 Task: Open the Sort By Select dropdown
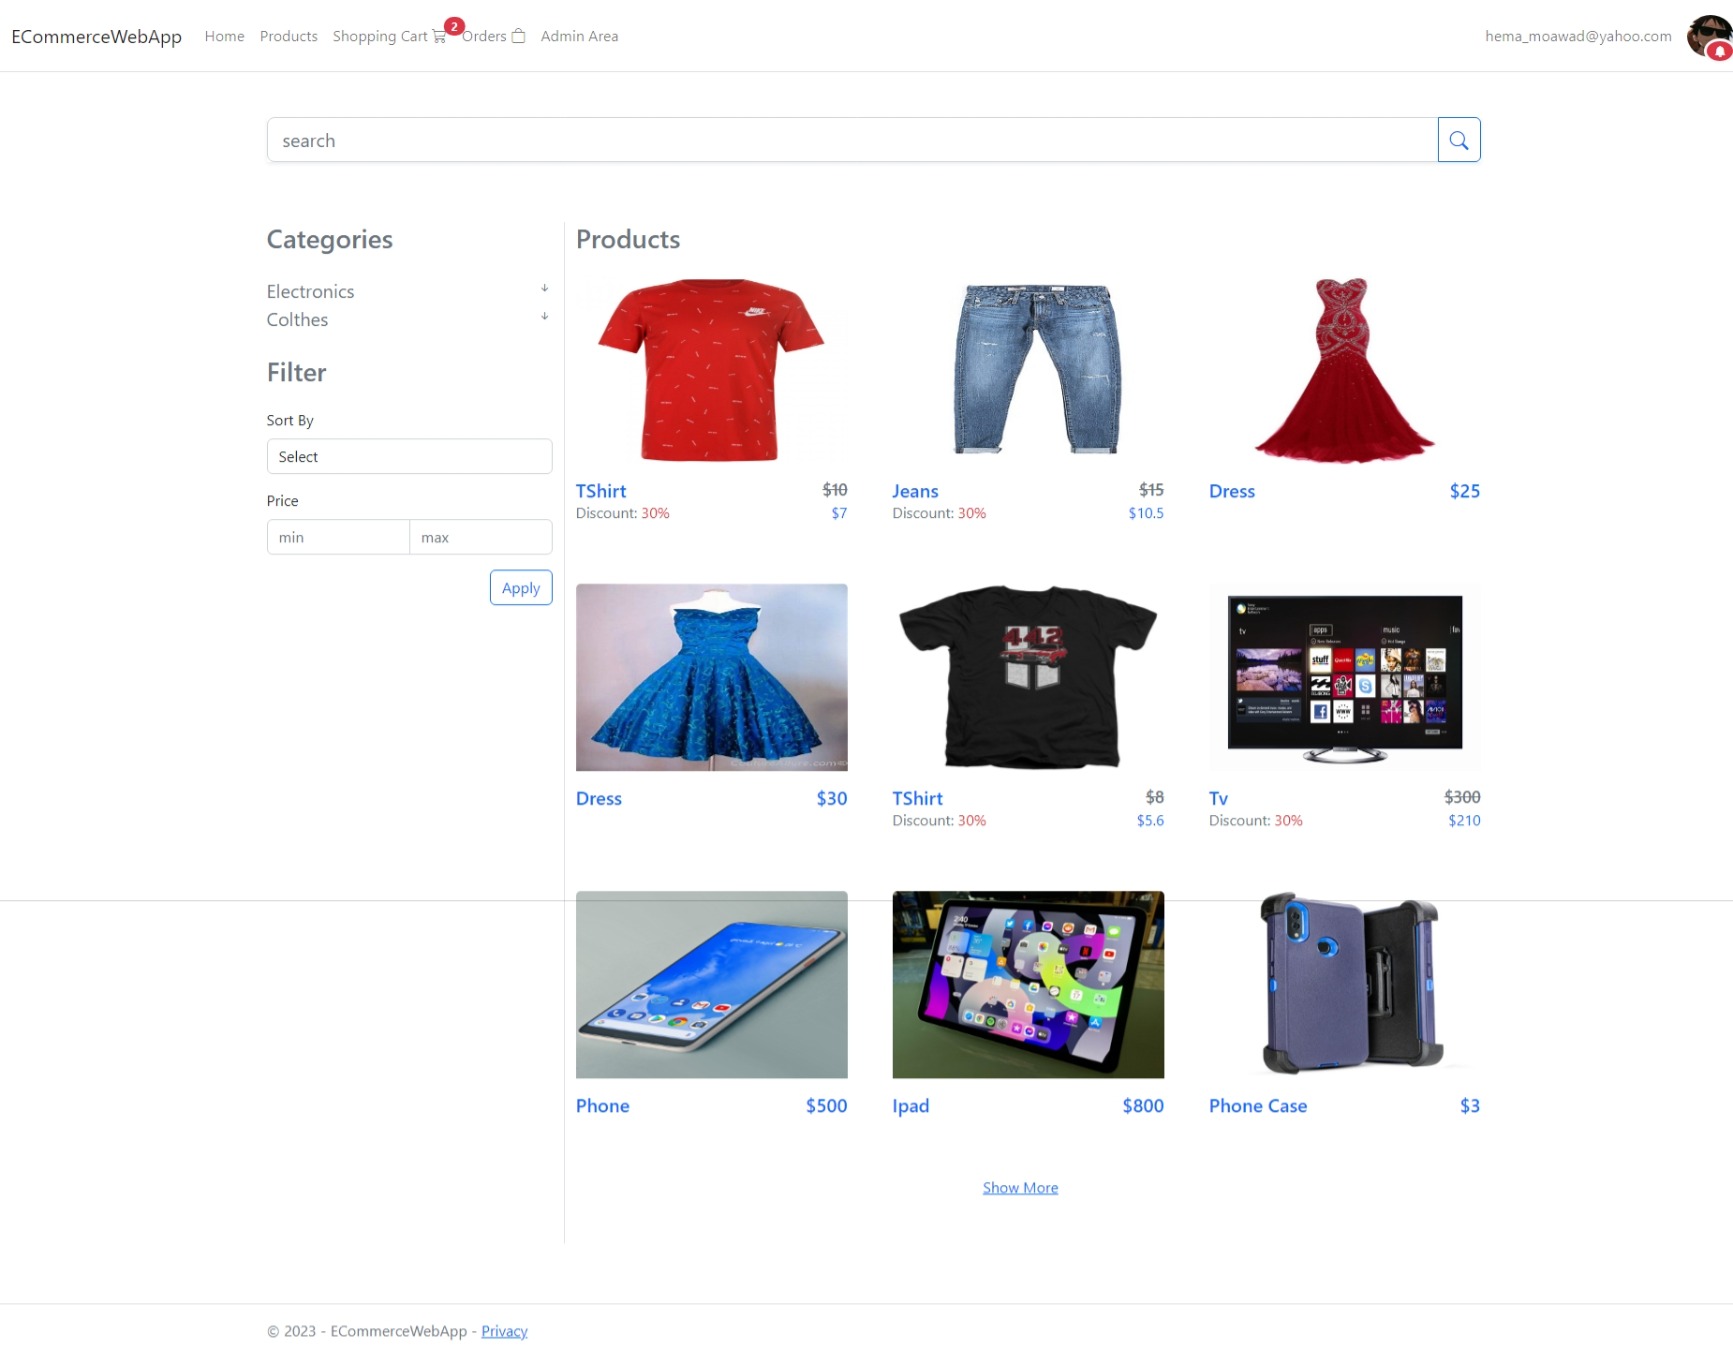[409, 456]
